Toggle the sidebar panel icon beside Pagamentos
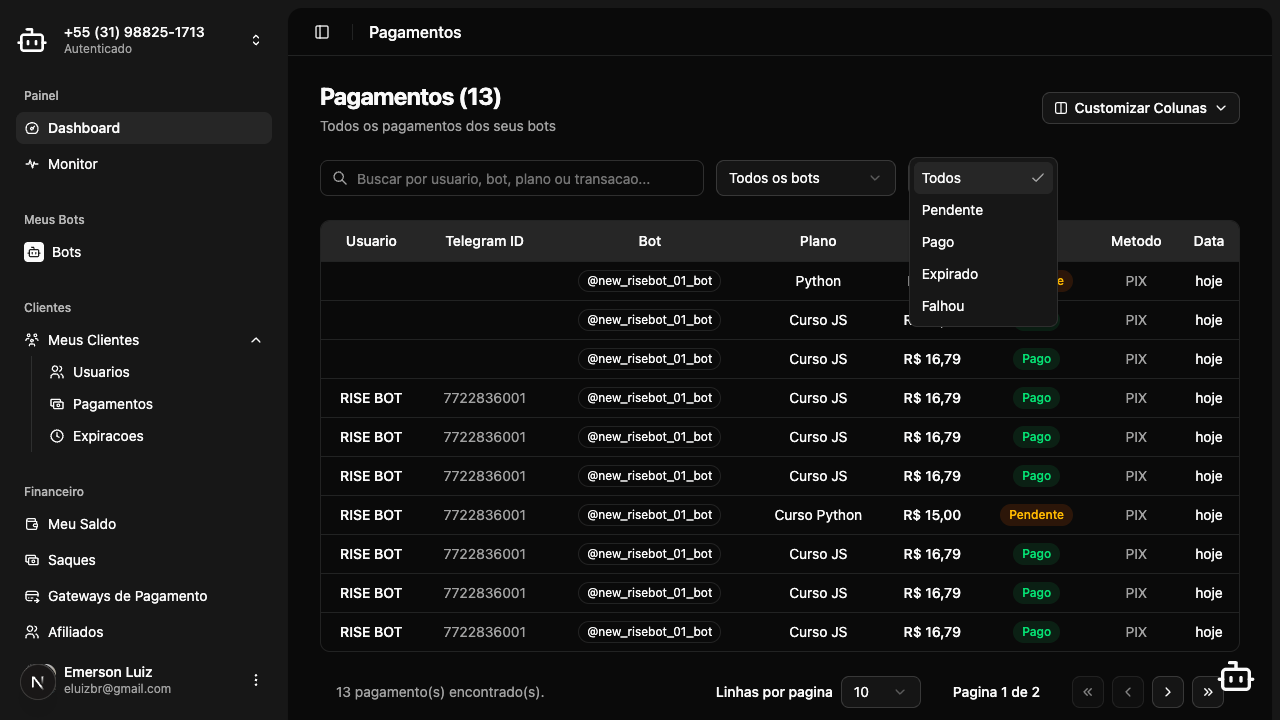The width and height of the screenshot is (1280, 720). tap(322, 32)
